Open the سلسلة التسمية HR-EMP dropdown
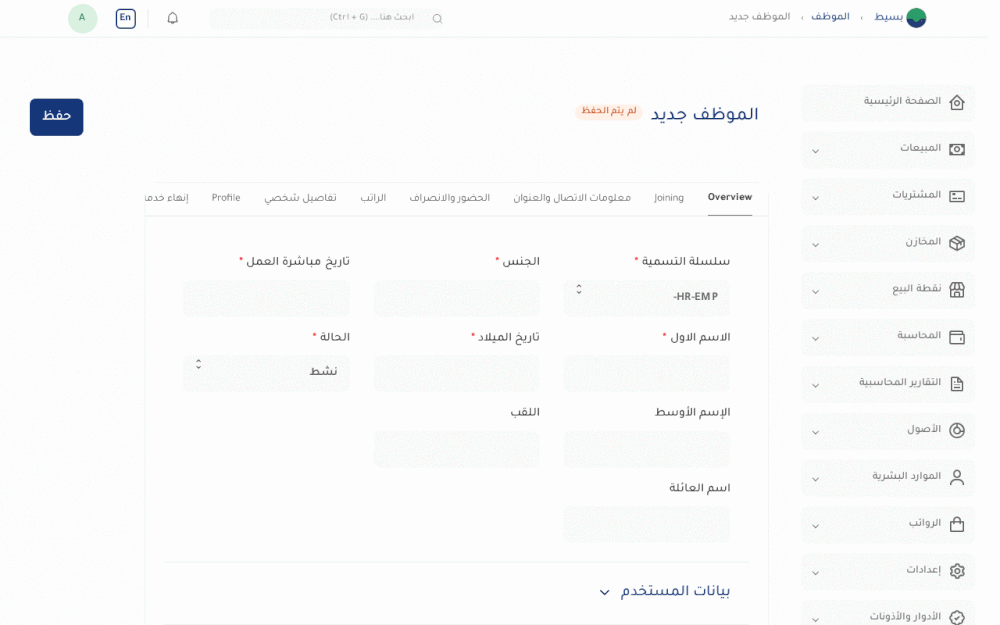The height and width of the screenshot is (625, 1000). pos(646,298)
